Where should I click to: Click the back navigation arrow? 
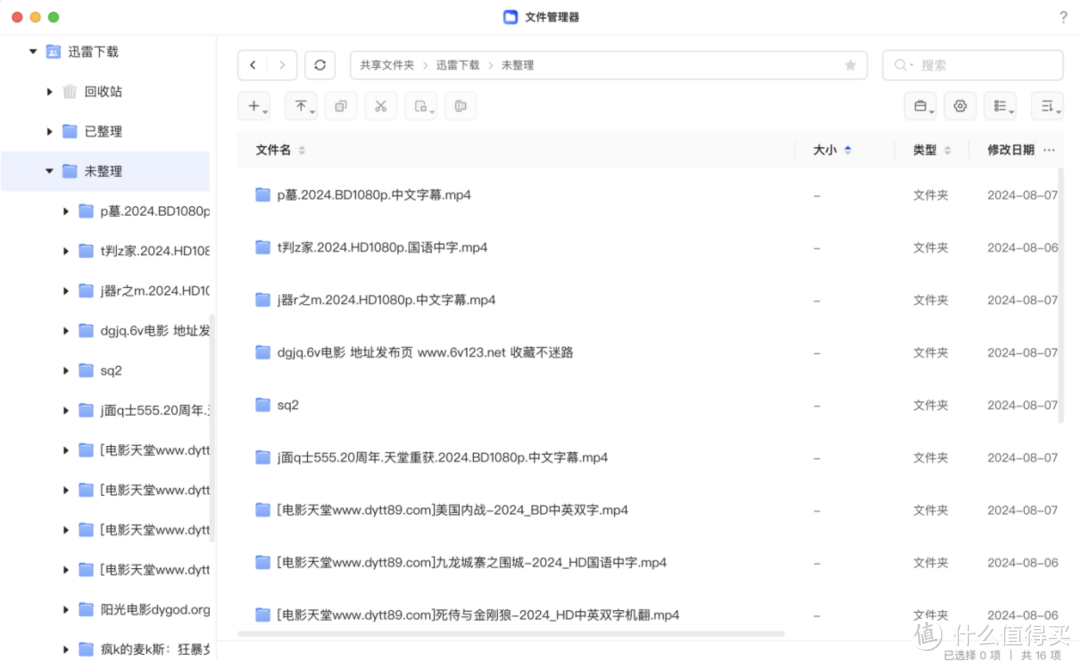pyautogui.click(x=253, y=65)
